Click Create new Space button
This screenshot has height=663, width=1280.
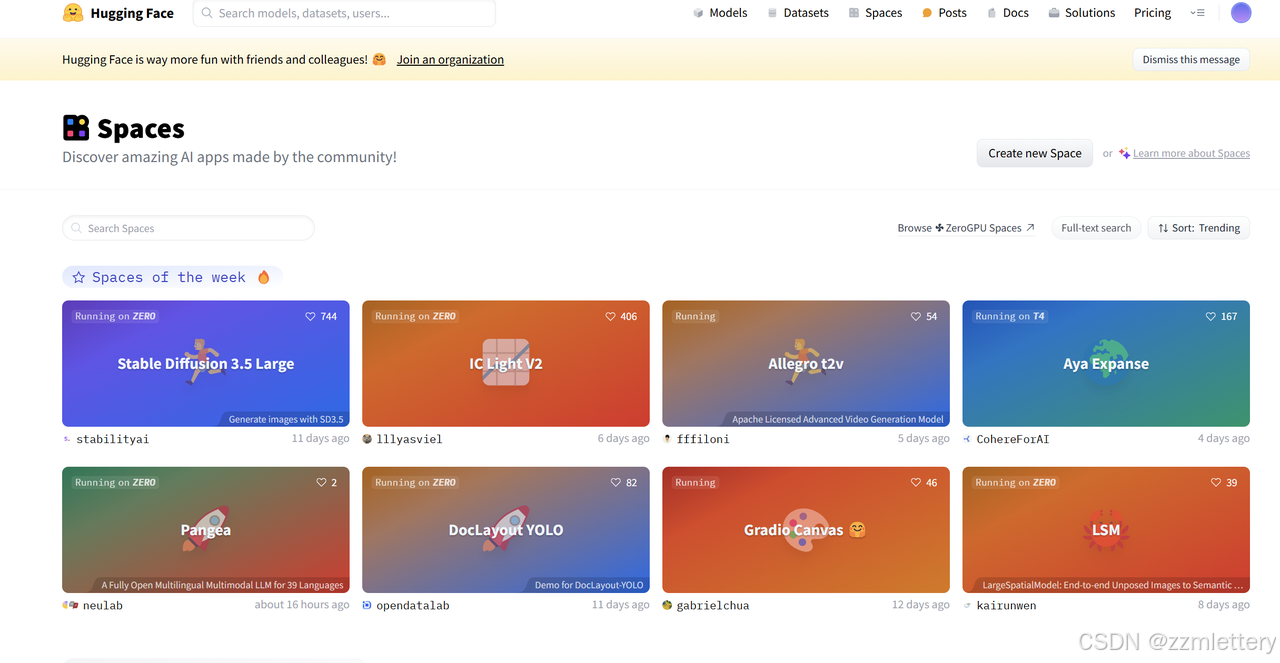pos(1035,153)
